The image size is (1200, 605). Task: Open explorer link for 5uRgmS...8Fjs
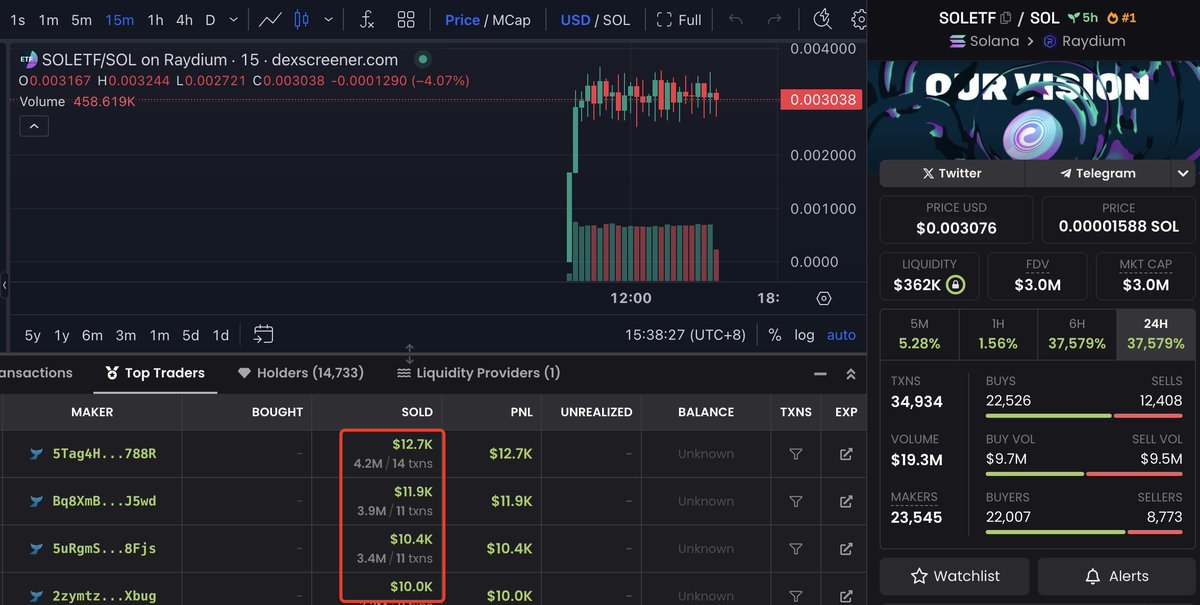coord(846,549)
